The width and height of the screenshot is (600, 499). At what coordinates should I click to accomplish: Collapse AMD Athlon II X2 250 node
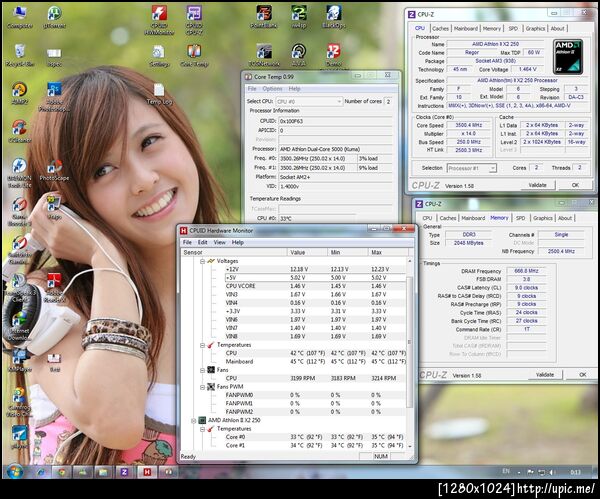coord(194,420)
